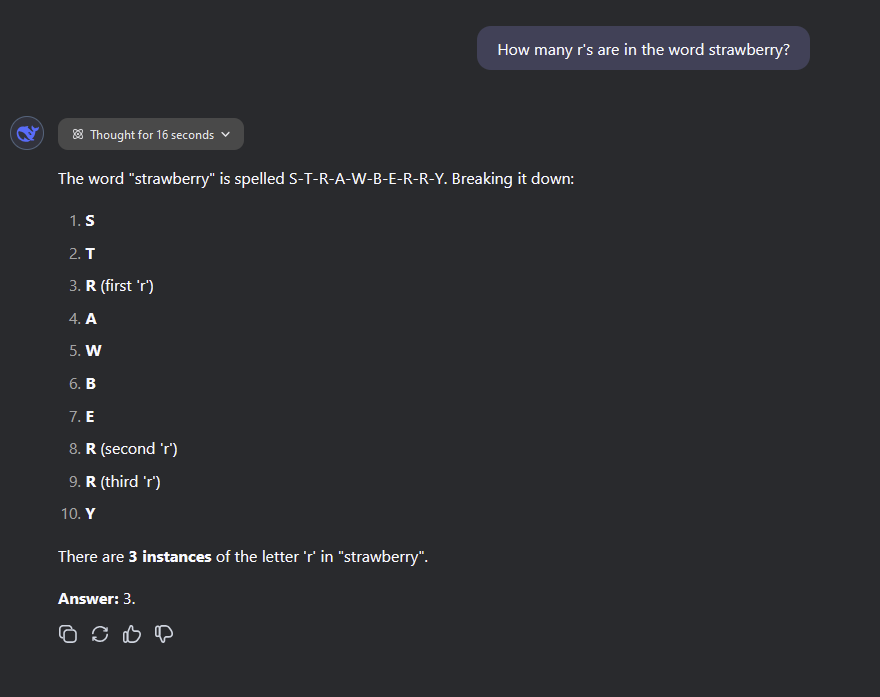Click the DeepSeek whale avatar icon
Image resolution: width=880 pixels, height=697 pixels.
(x=27, y=133)
